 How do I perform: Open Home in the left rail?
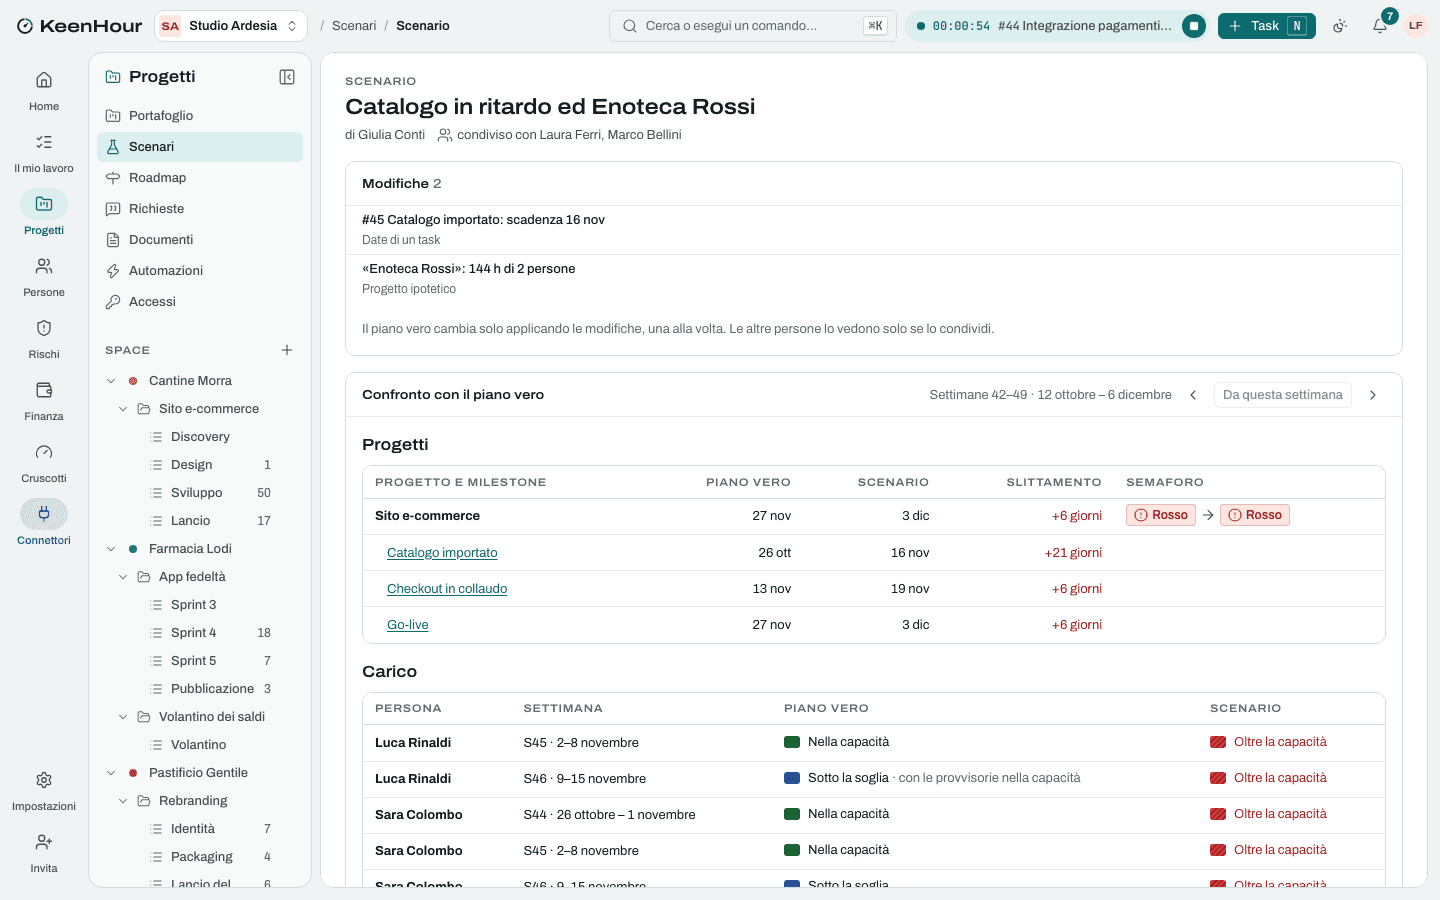pyautogui.click(x=44, y=91)
